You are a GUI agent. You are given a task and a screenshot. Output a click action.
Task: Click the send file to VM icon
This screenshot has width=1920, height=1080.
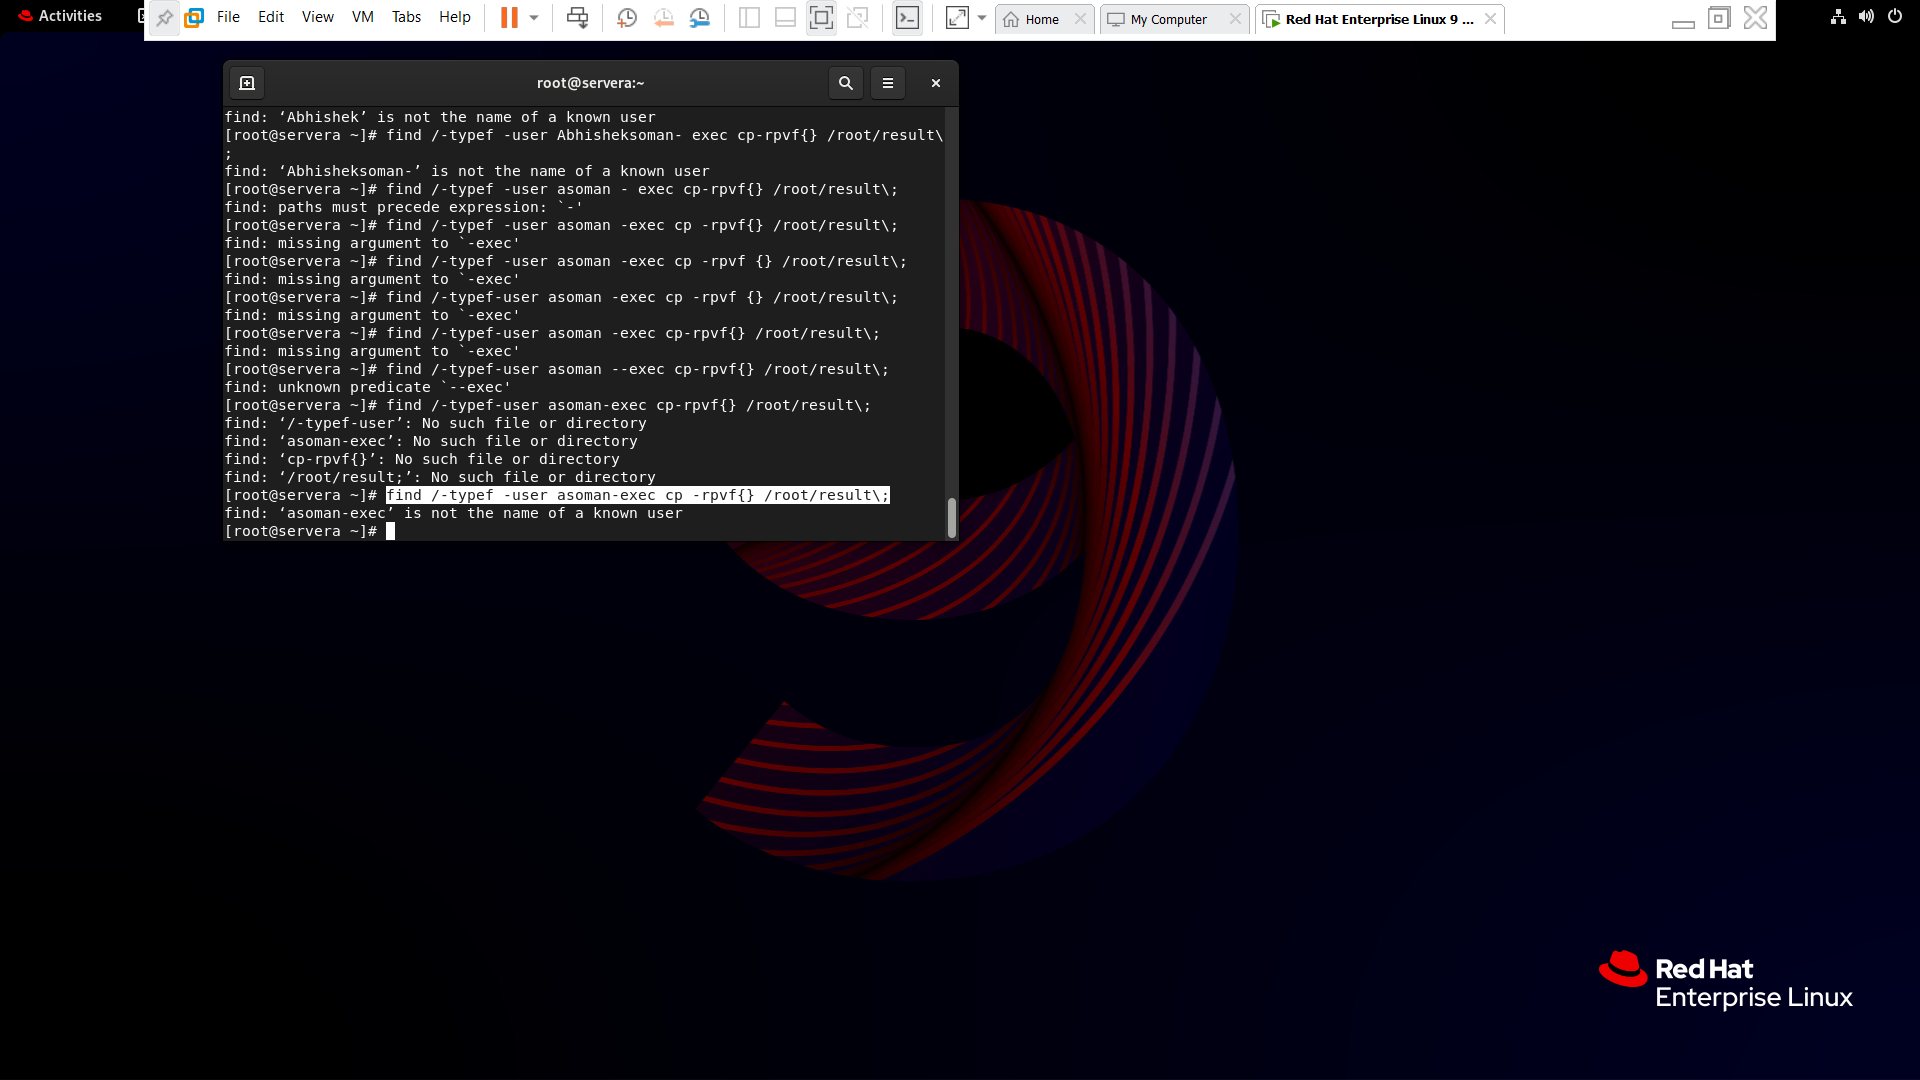click(x=578, y=18)
